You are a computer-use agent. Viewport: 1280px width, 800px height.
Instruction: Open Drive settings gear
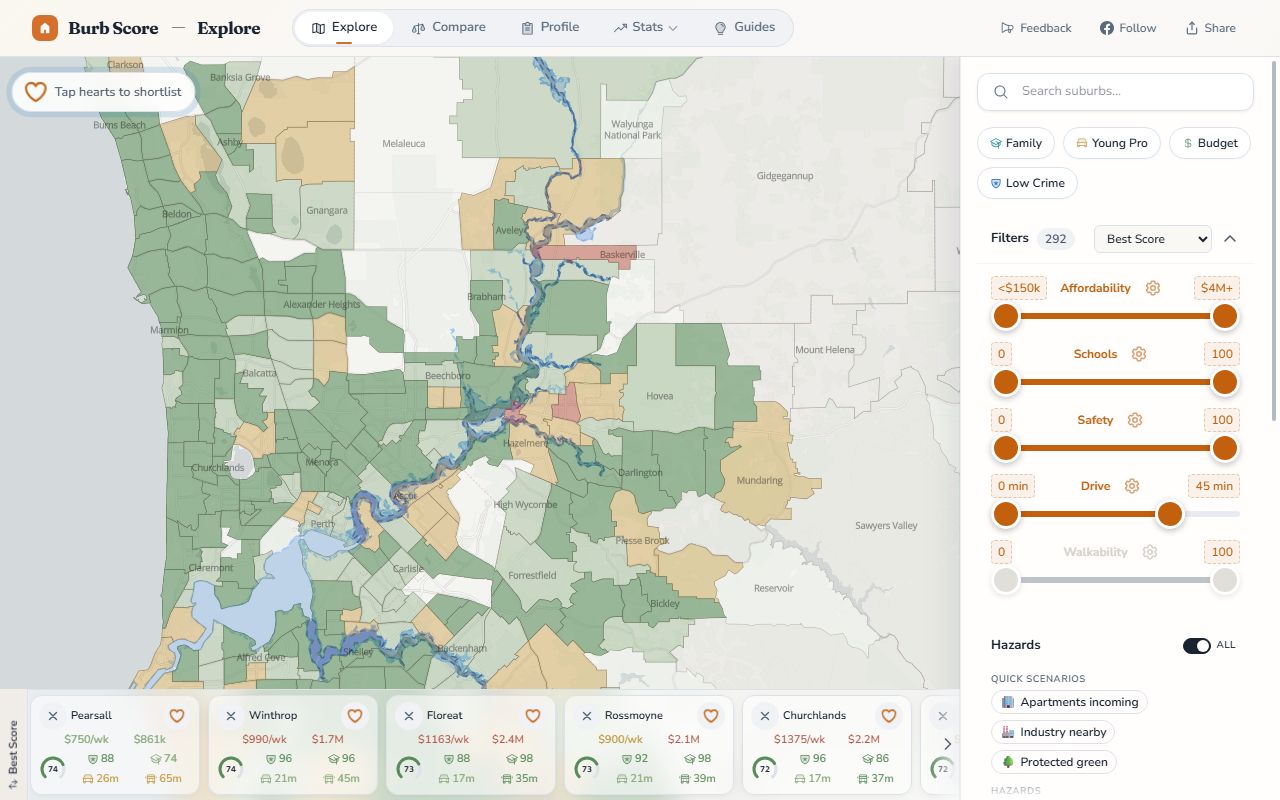(x=1132, y=486)
